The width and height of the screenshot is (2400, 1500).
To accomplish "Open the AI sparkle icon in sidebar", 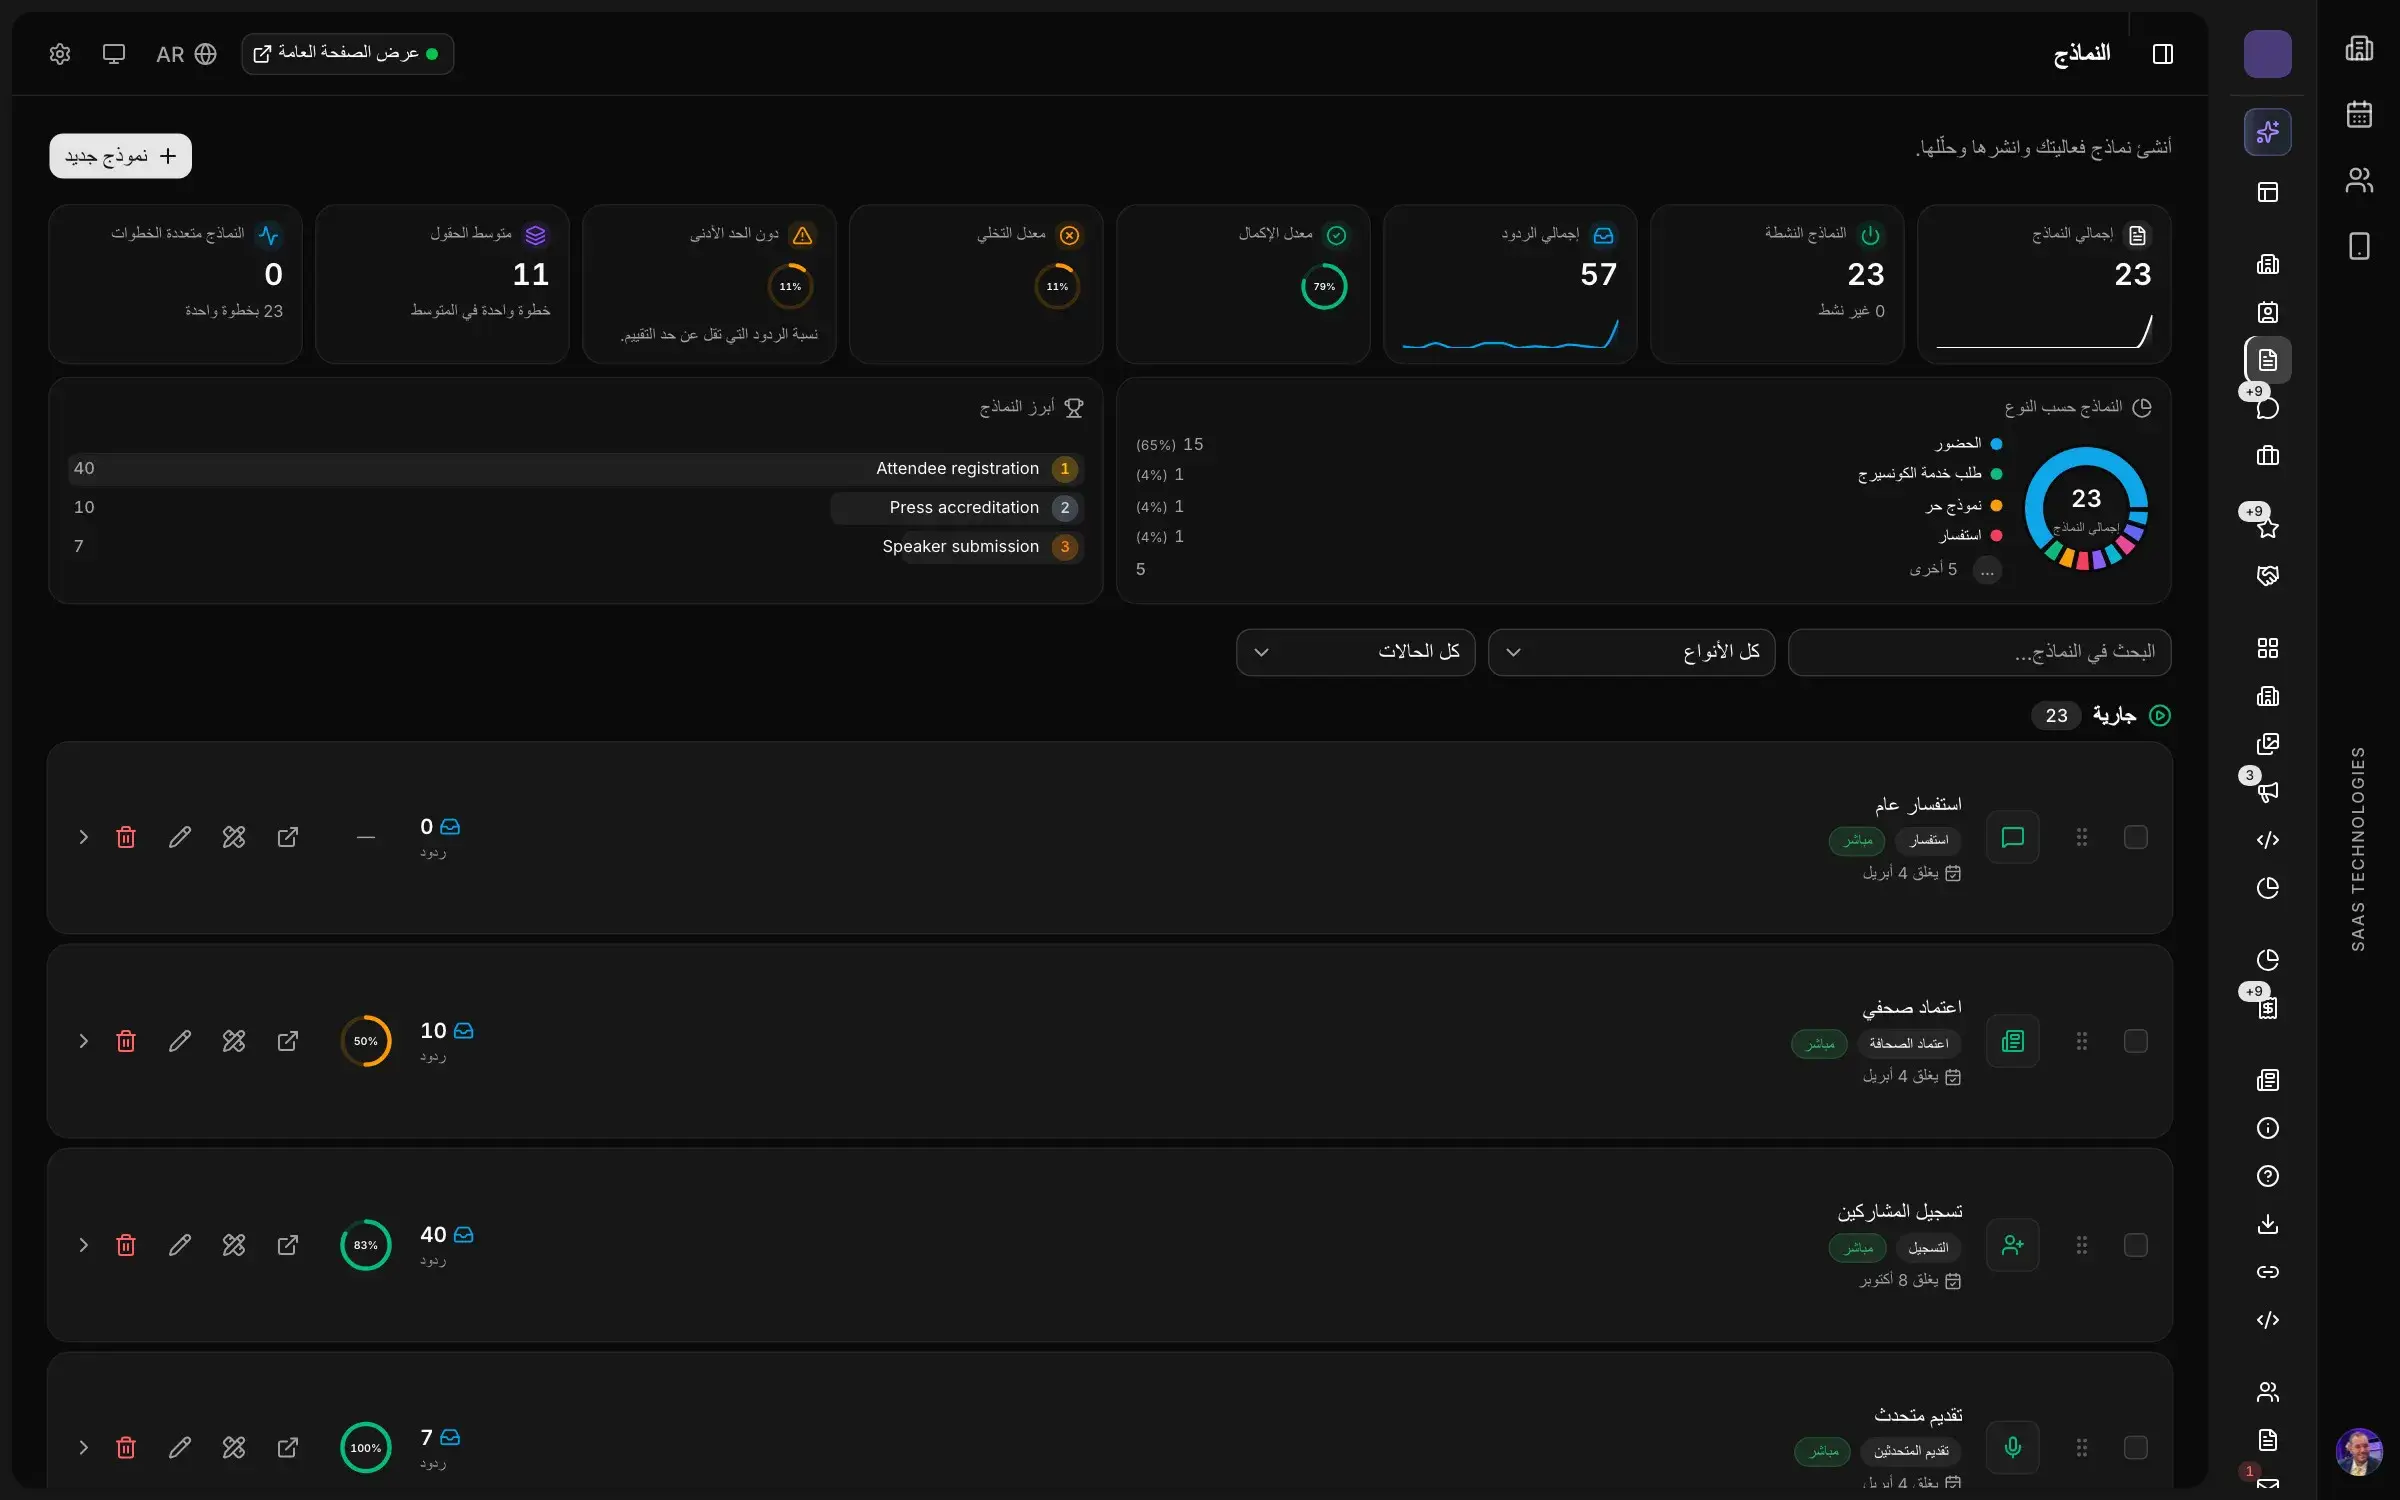I will click(2267, 132).
